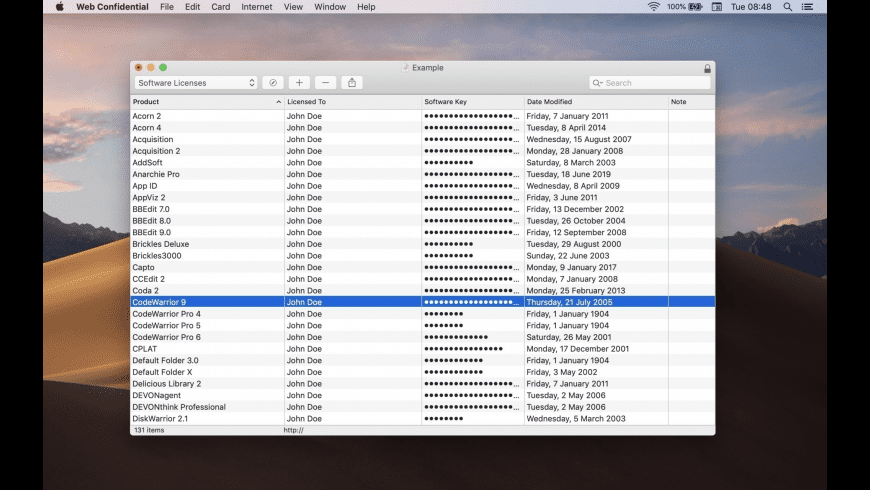Select the DEVONthink Professional row
This screenshot has height=490, width=870.
(x=423, y=407)
